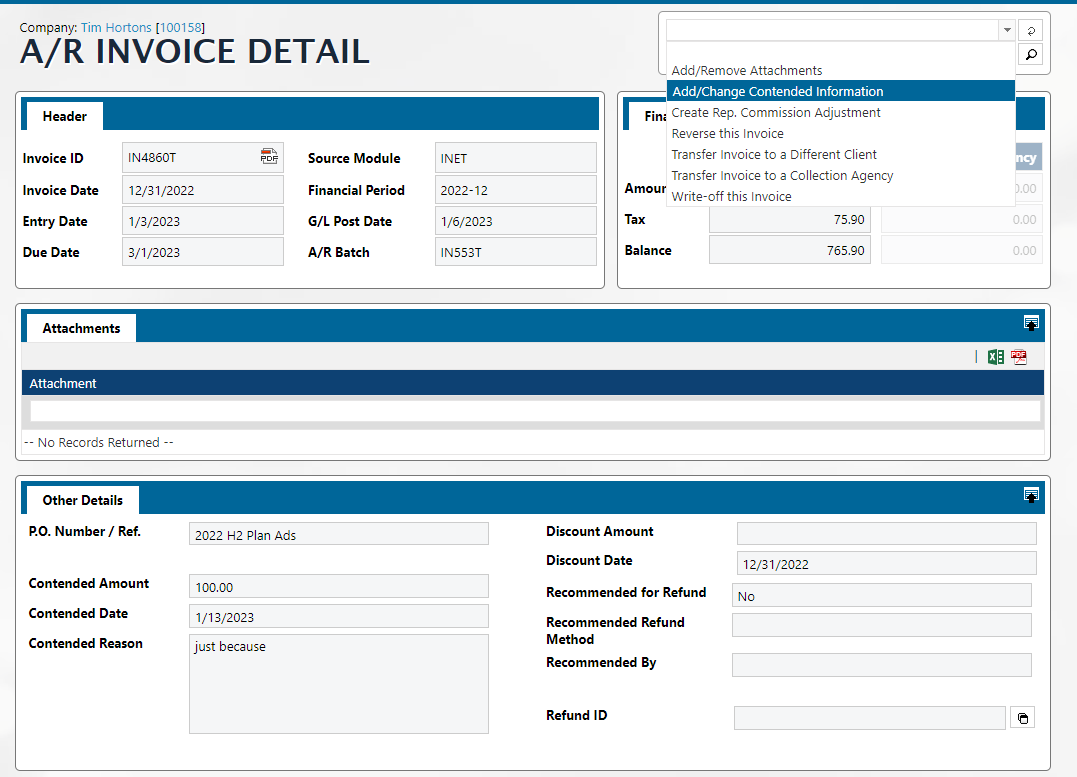Choose Write-off this Invoice
1077x777 pixels.
pyautogui.click(x=731, y=197)
